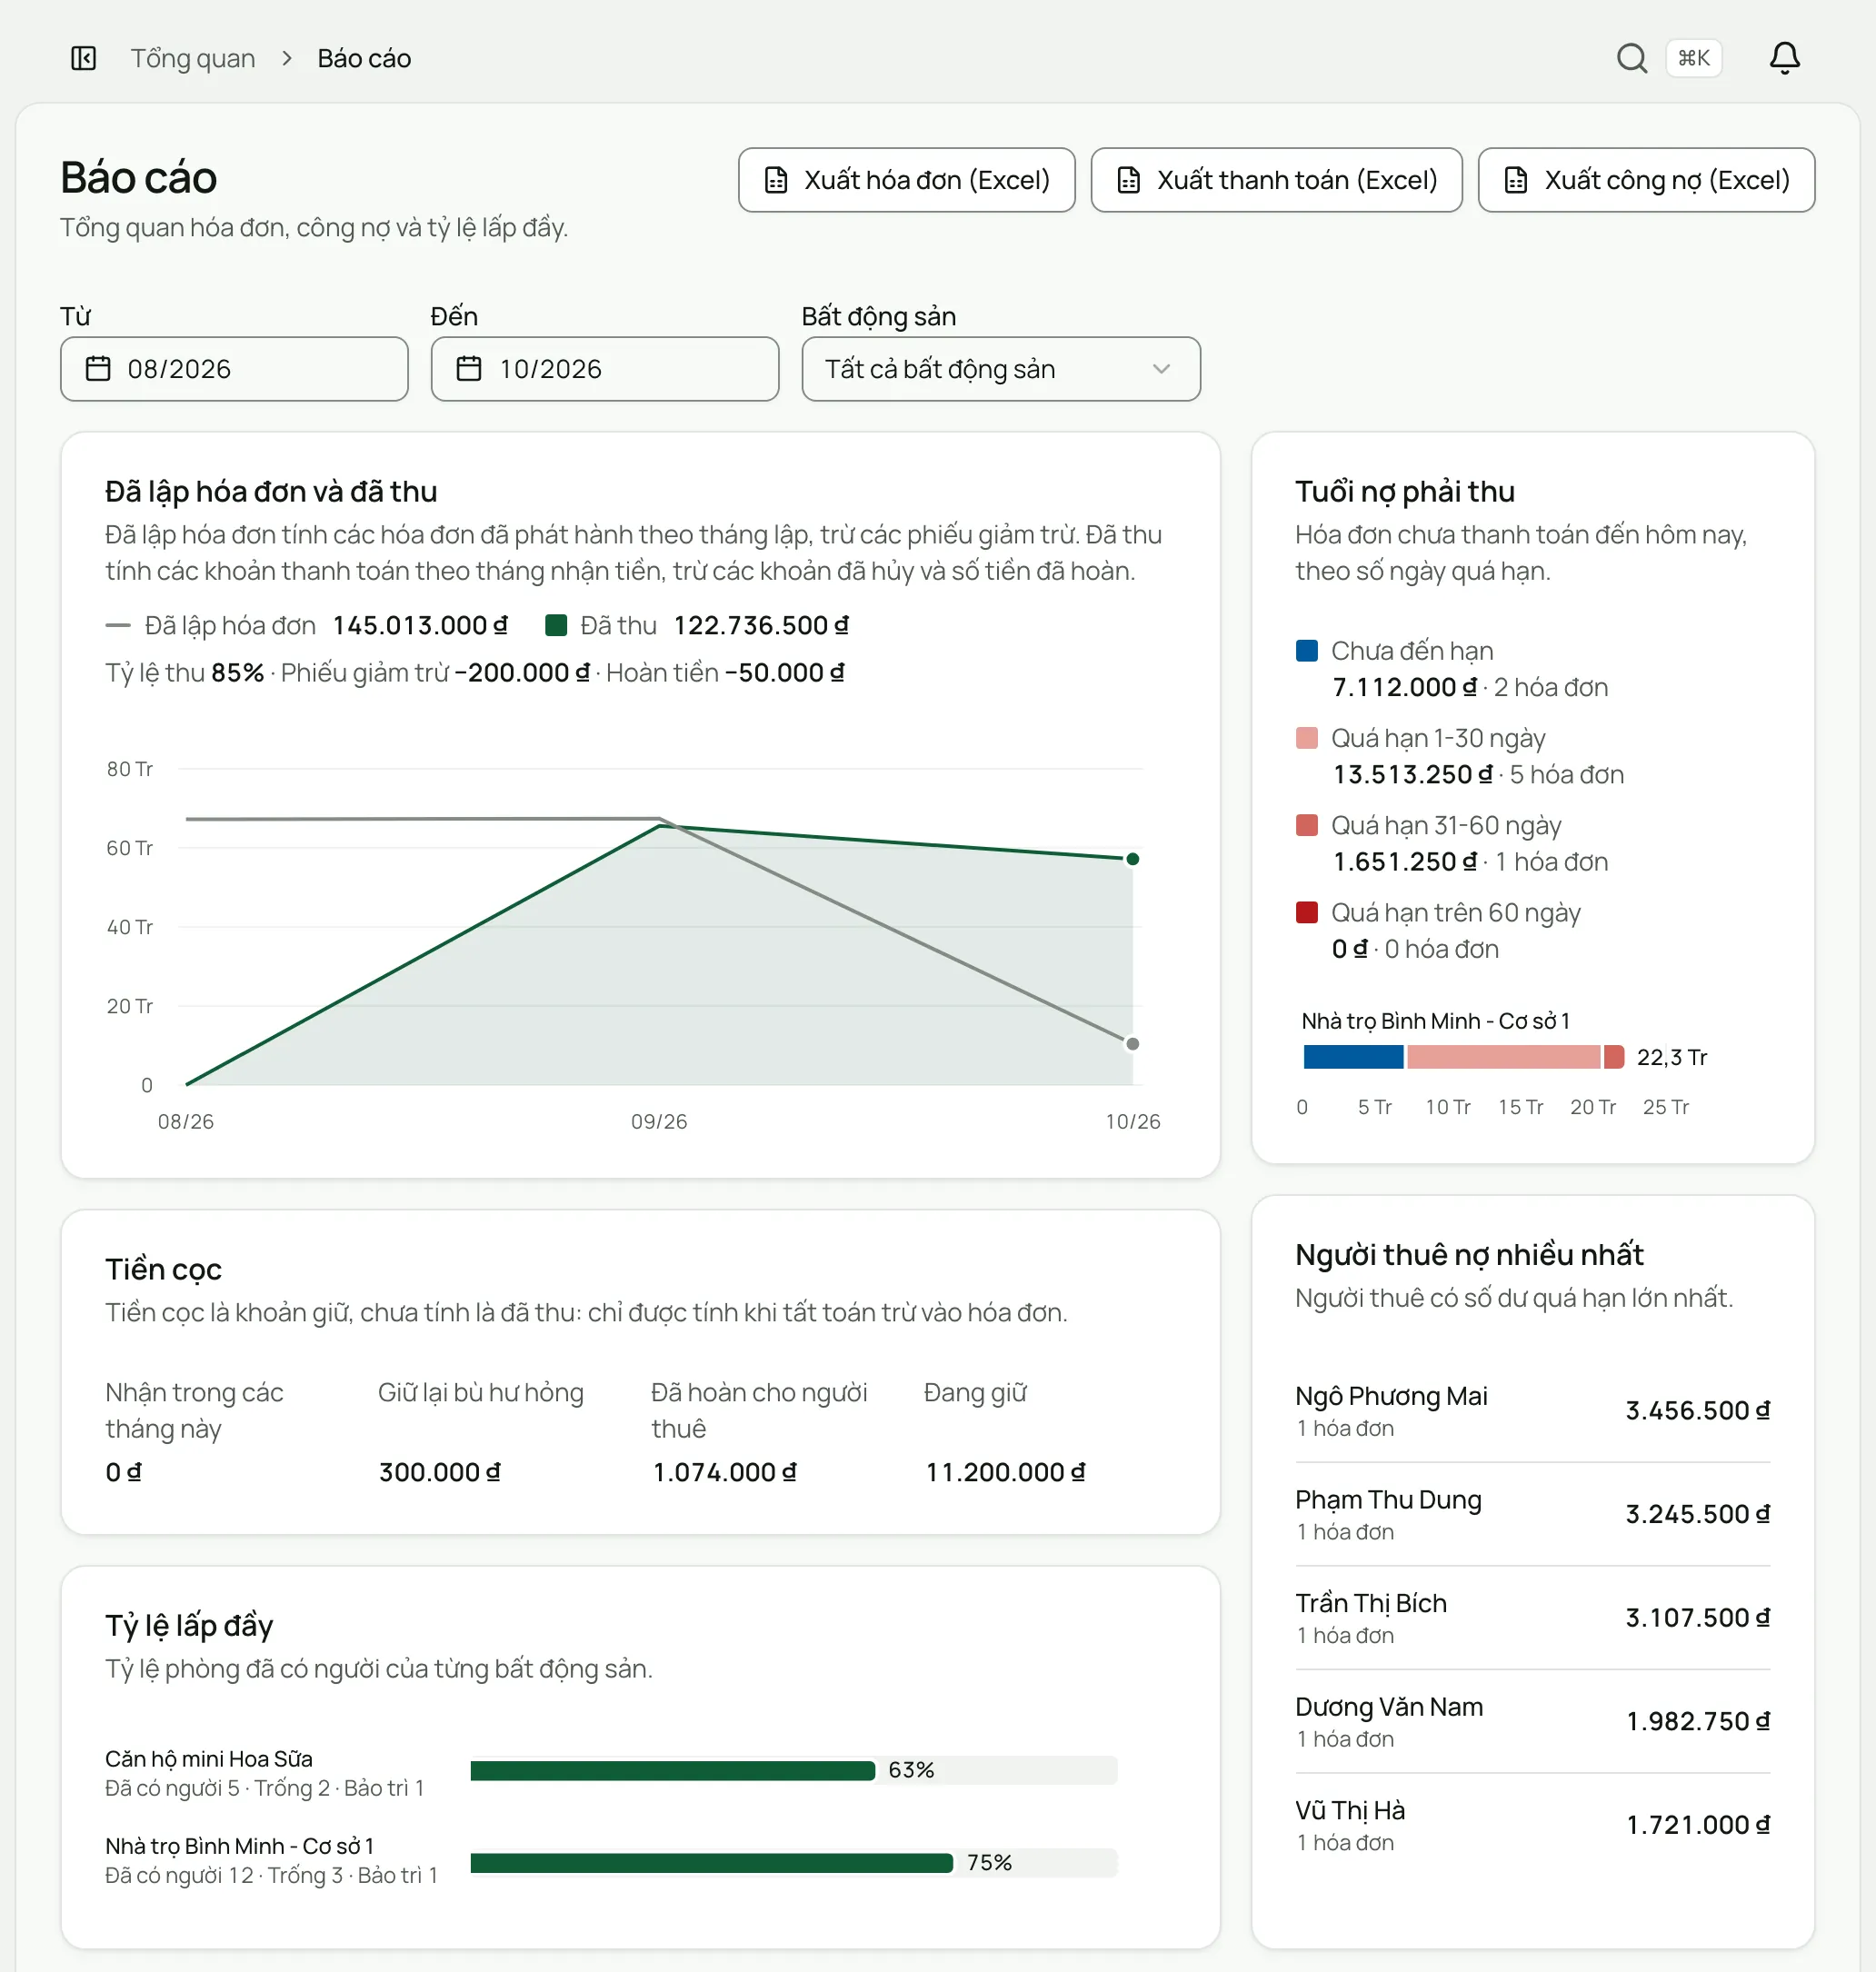Click calendar icon in Đến field

pyautogui.click(x=469, y=369)
